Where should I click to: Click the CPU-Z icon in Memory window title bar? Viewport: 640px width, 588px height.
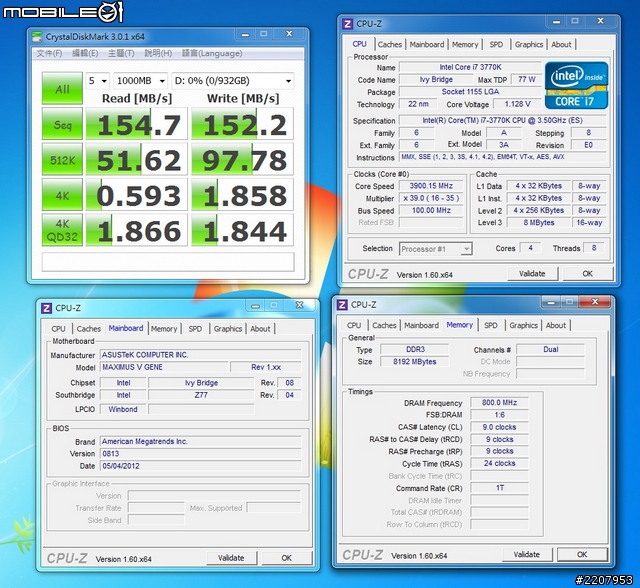click(x=342, y=305)
